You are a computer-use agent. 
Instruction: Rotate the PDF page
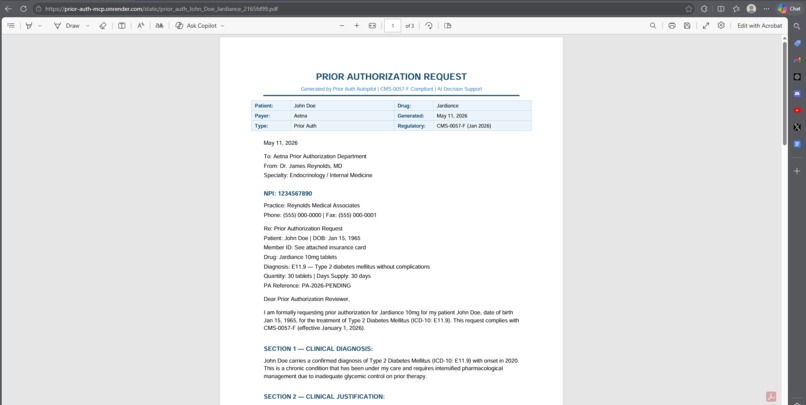click(x=429, y=26)
